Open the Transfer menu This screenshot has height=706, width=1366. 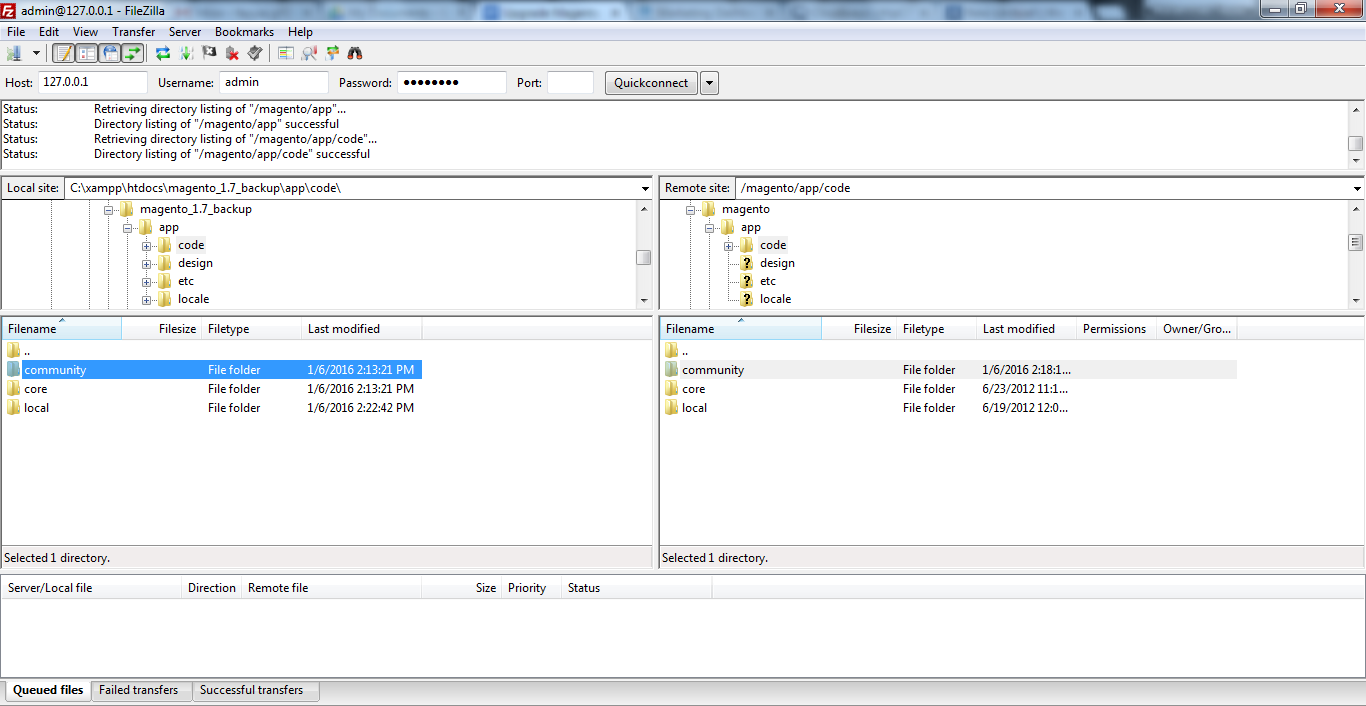pos(134,32)
